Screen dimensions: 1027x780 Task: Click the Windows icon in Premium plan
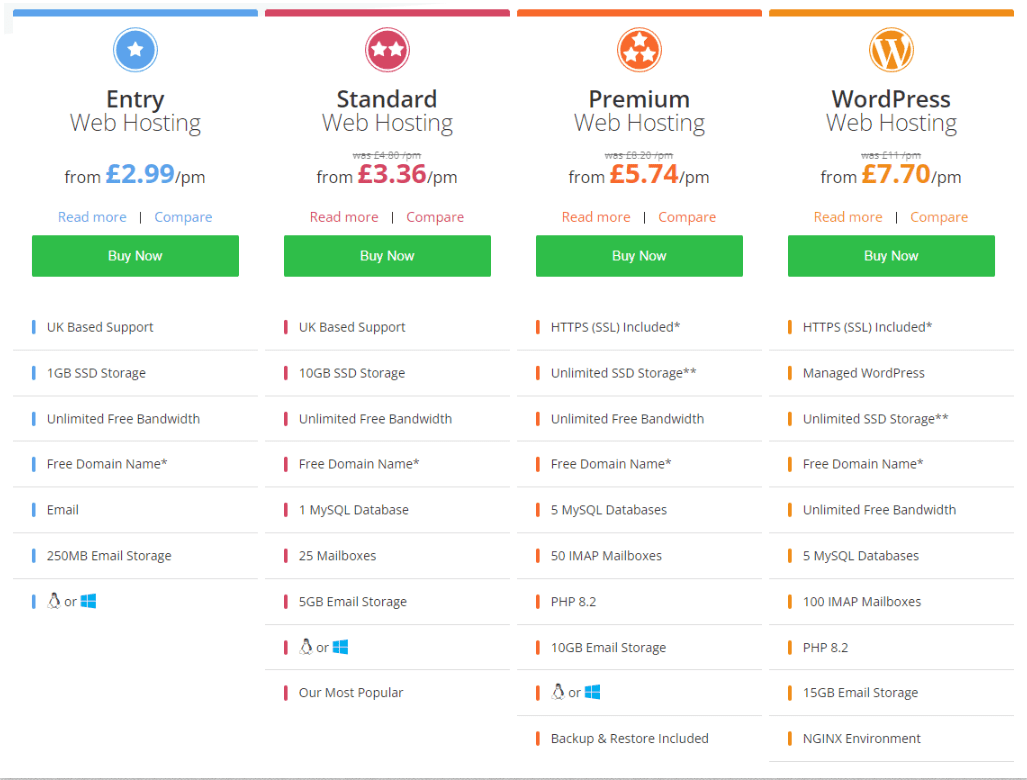[593, 692]
